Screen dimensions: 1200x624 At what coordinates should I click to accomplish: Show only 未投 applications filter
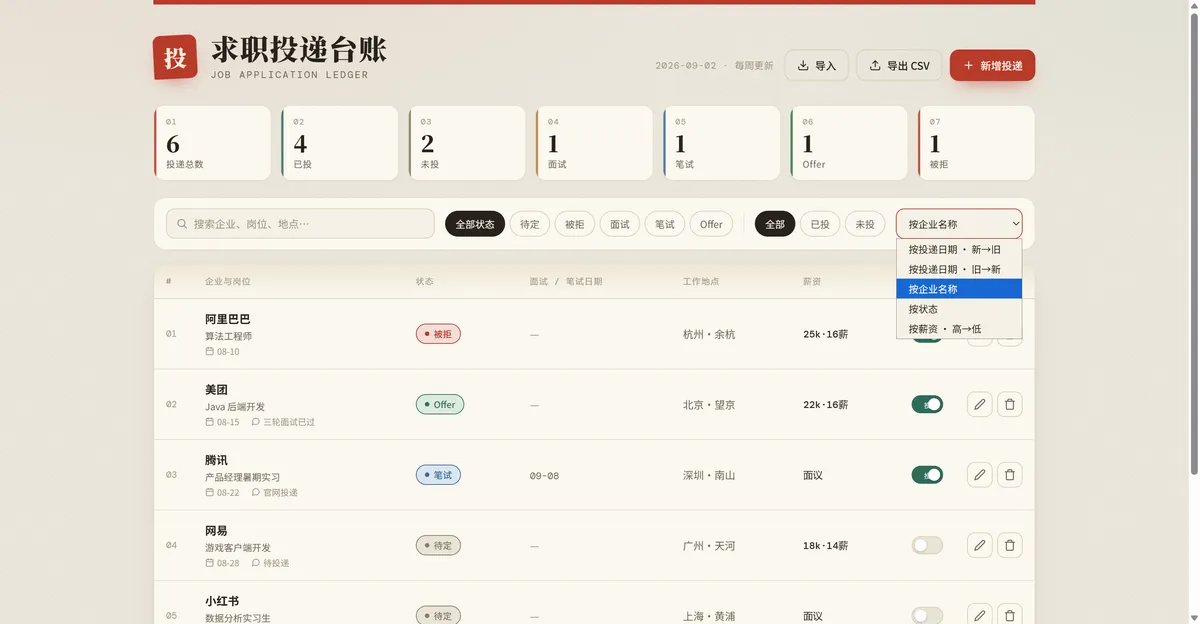pyautogui.click(x=865, y=224)
